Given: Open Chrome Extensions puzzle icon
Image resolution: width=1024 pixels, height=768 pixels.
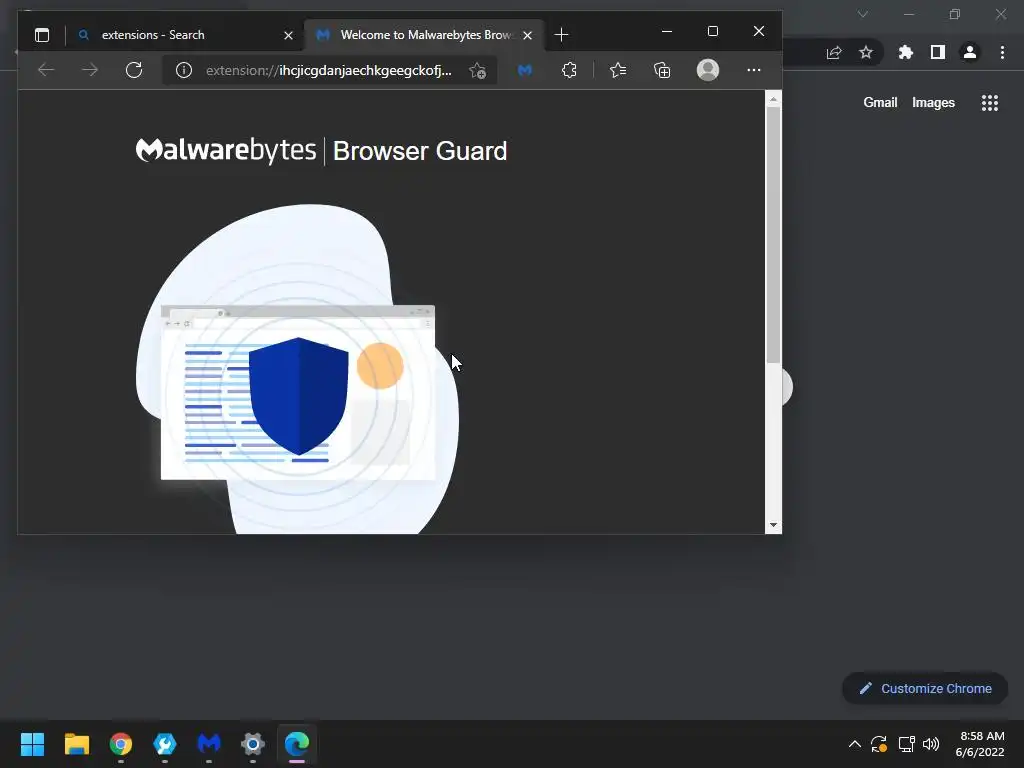Looking at the screenshot, I should pos(906,52).
